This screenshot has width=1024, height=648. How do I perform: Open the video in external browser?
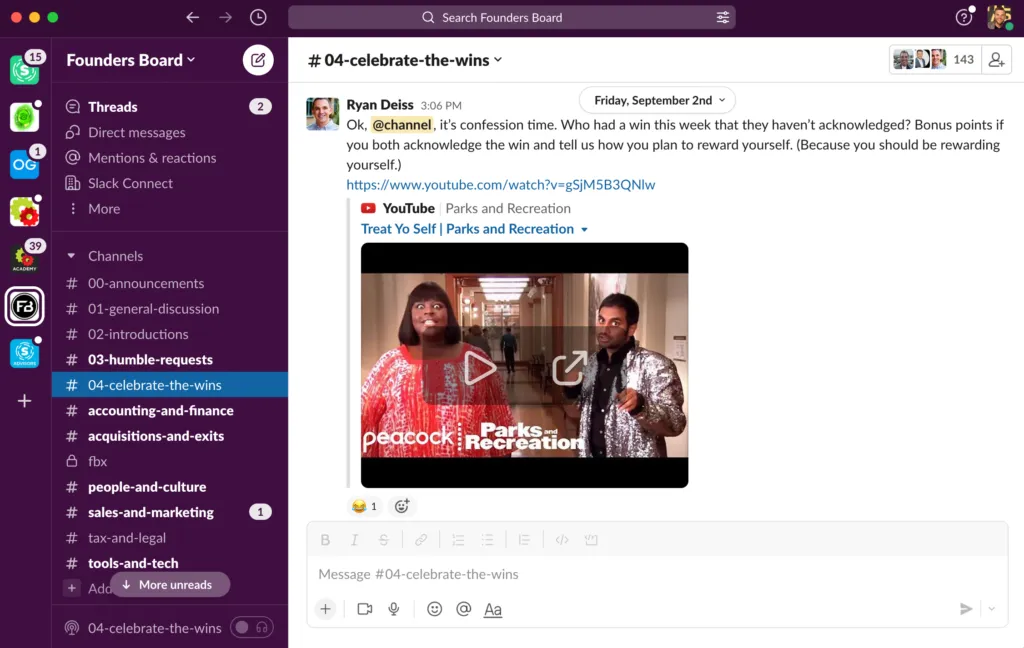(x=569, y=368)
